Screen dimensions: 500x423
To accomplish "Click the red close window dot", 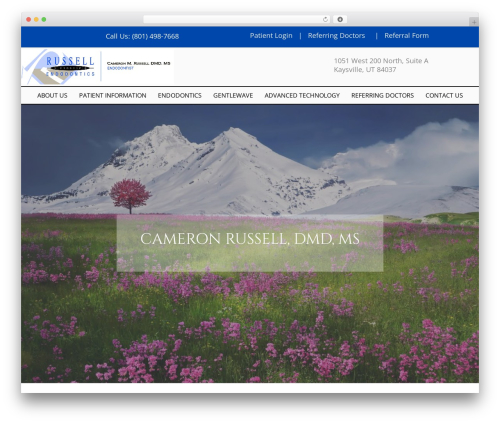I will [x=29, y=20].
